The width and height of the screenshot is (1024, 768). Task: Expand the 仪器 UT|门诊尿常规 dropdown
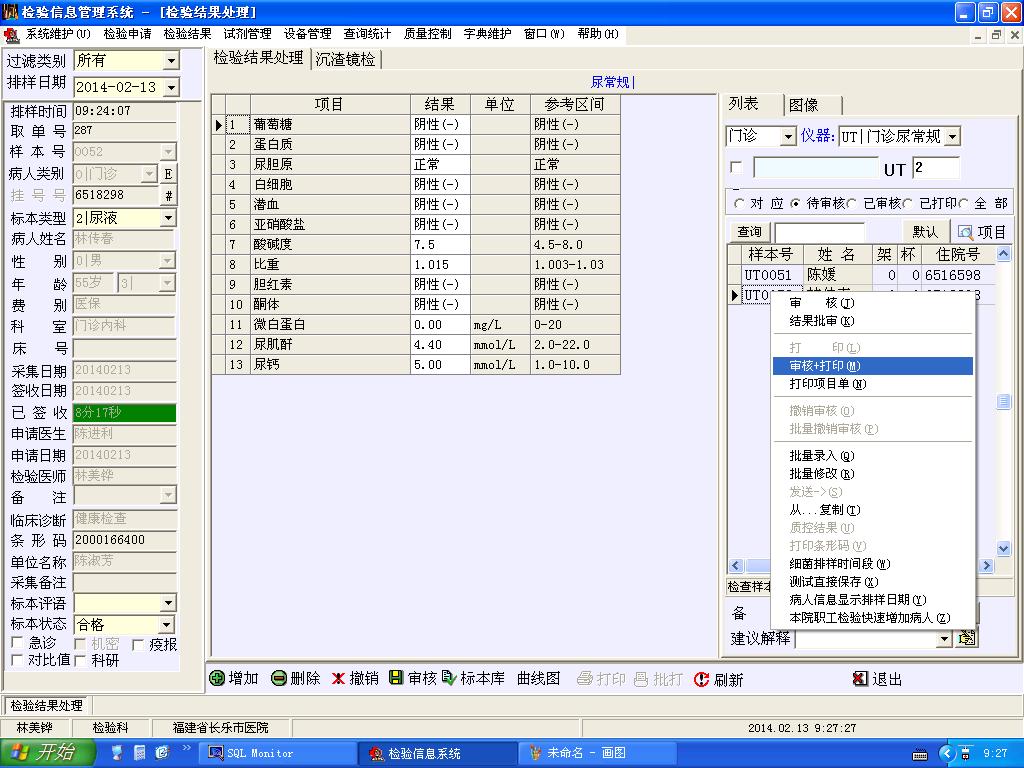click(x=952, y=136)
